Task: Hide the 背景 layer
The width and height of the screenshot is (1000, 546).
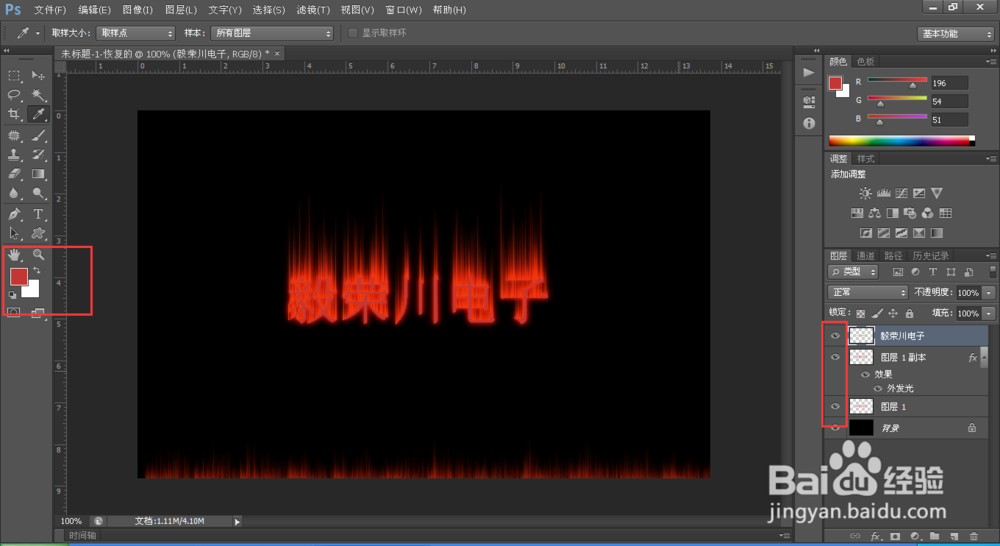Action: pyautogui.click(x=835, y=428)
